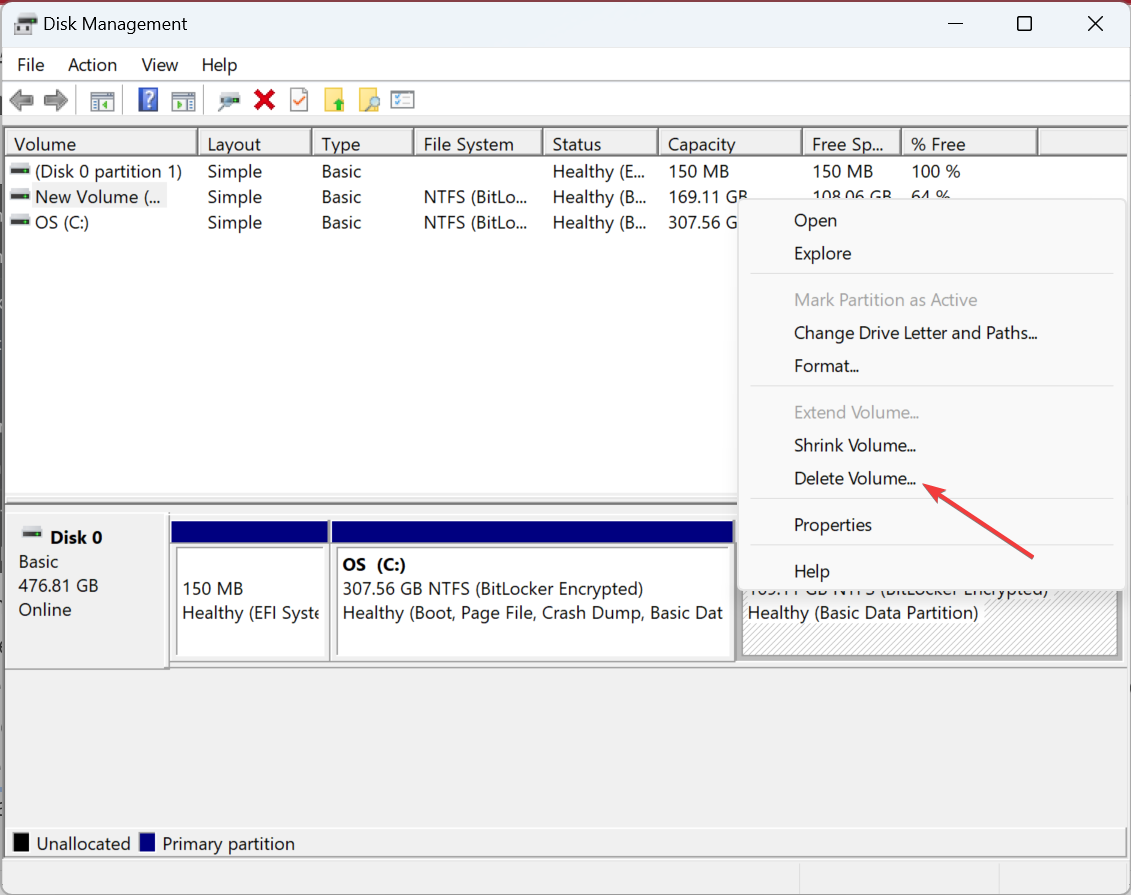Click the Forward arrow toolbar icon
The height and width of the screenshot is (895, 1131).
(56, 100)
